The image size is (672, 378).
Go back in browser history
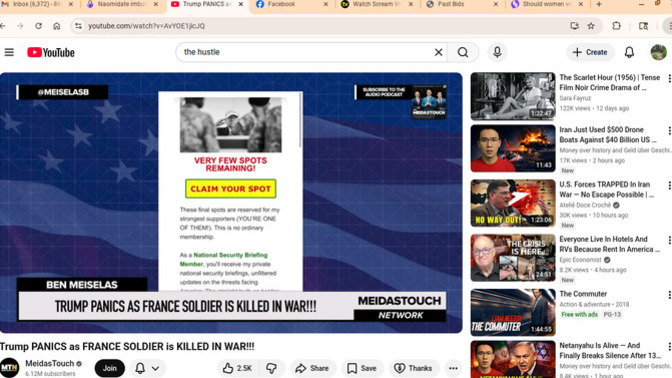coord(3,26)
